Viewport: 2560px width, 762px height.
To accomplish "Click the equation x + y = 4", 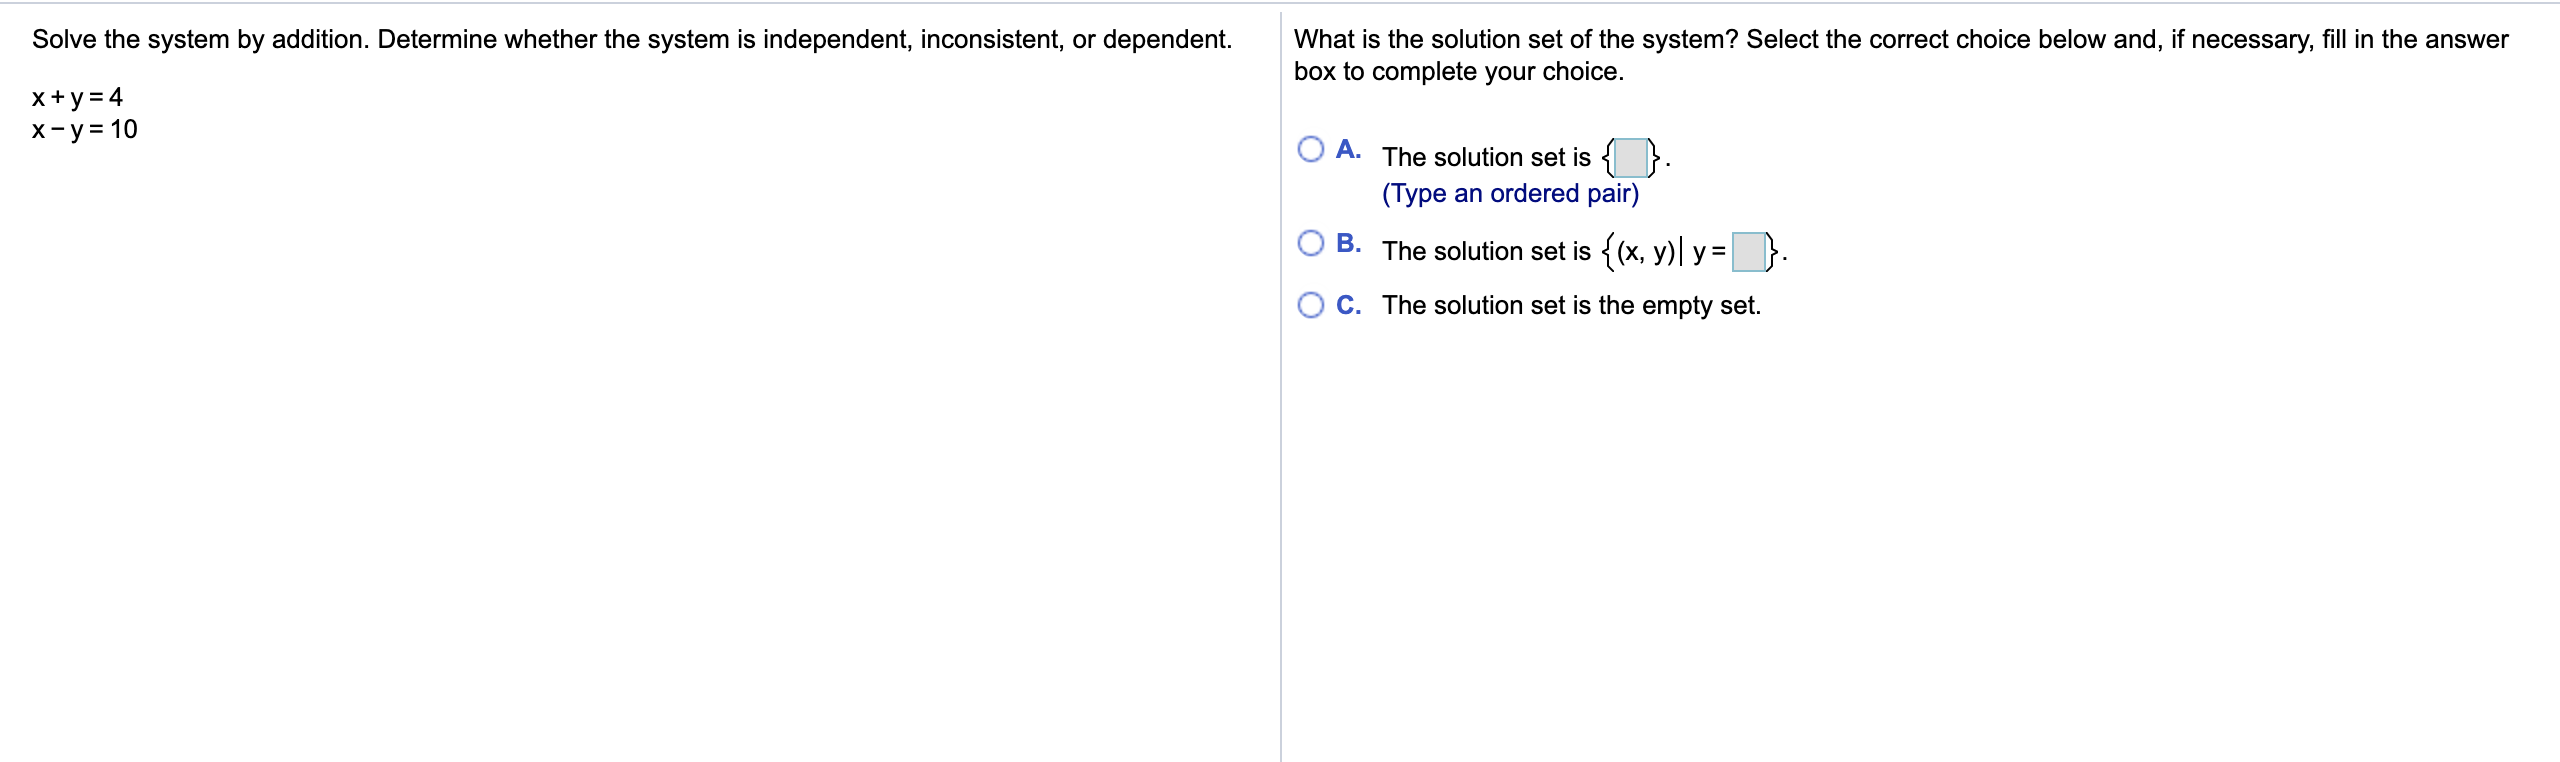I will tap(76, 98).
